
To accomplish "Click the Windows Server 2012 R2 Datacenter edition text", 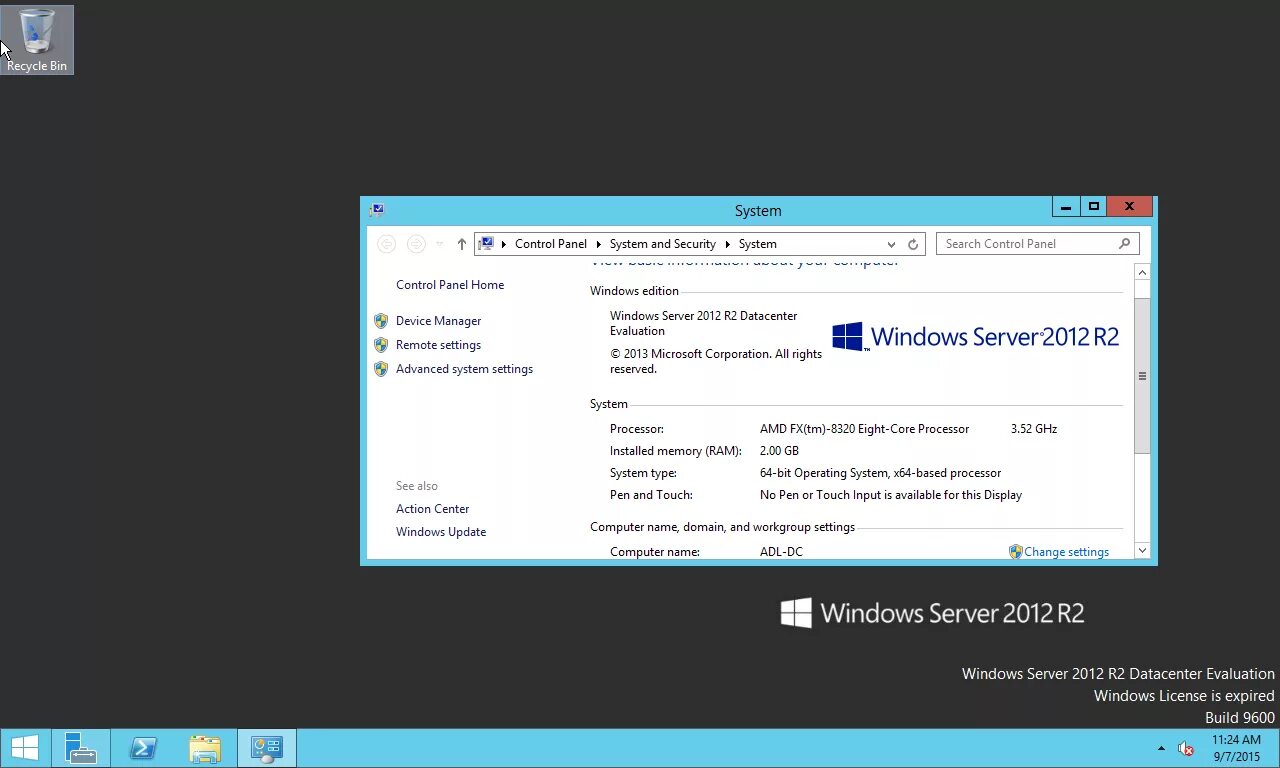I will point(704,323).
